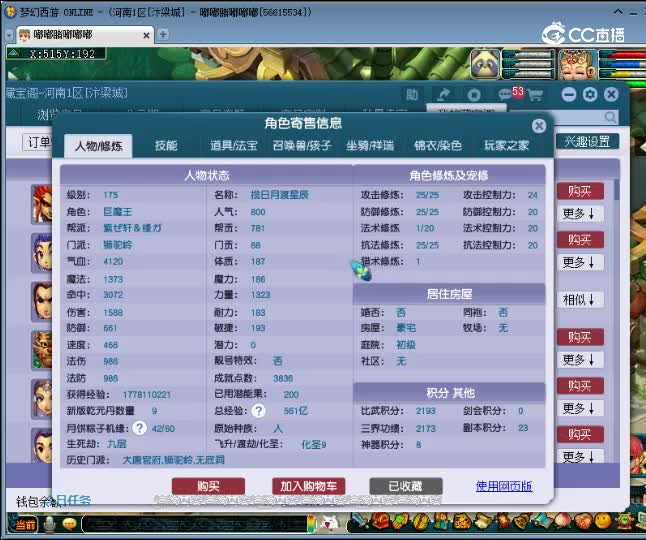The width and height of the screenshot is (646, 540).
Task: Select the 人物/修炼 tab
Action: point(98,146)
